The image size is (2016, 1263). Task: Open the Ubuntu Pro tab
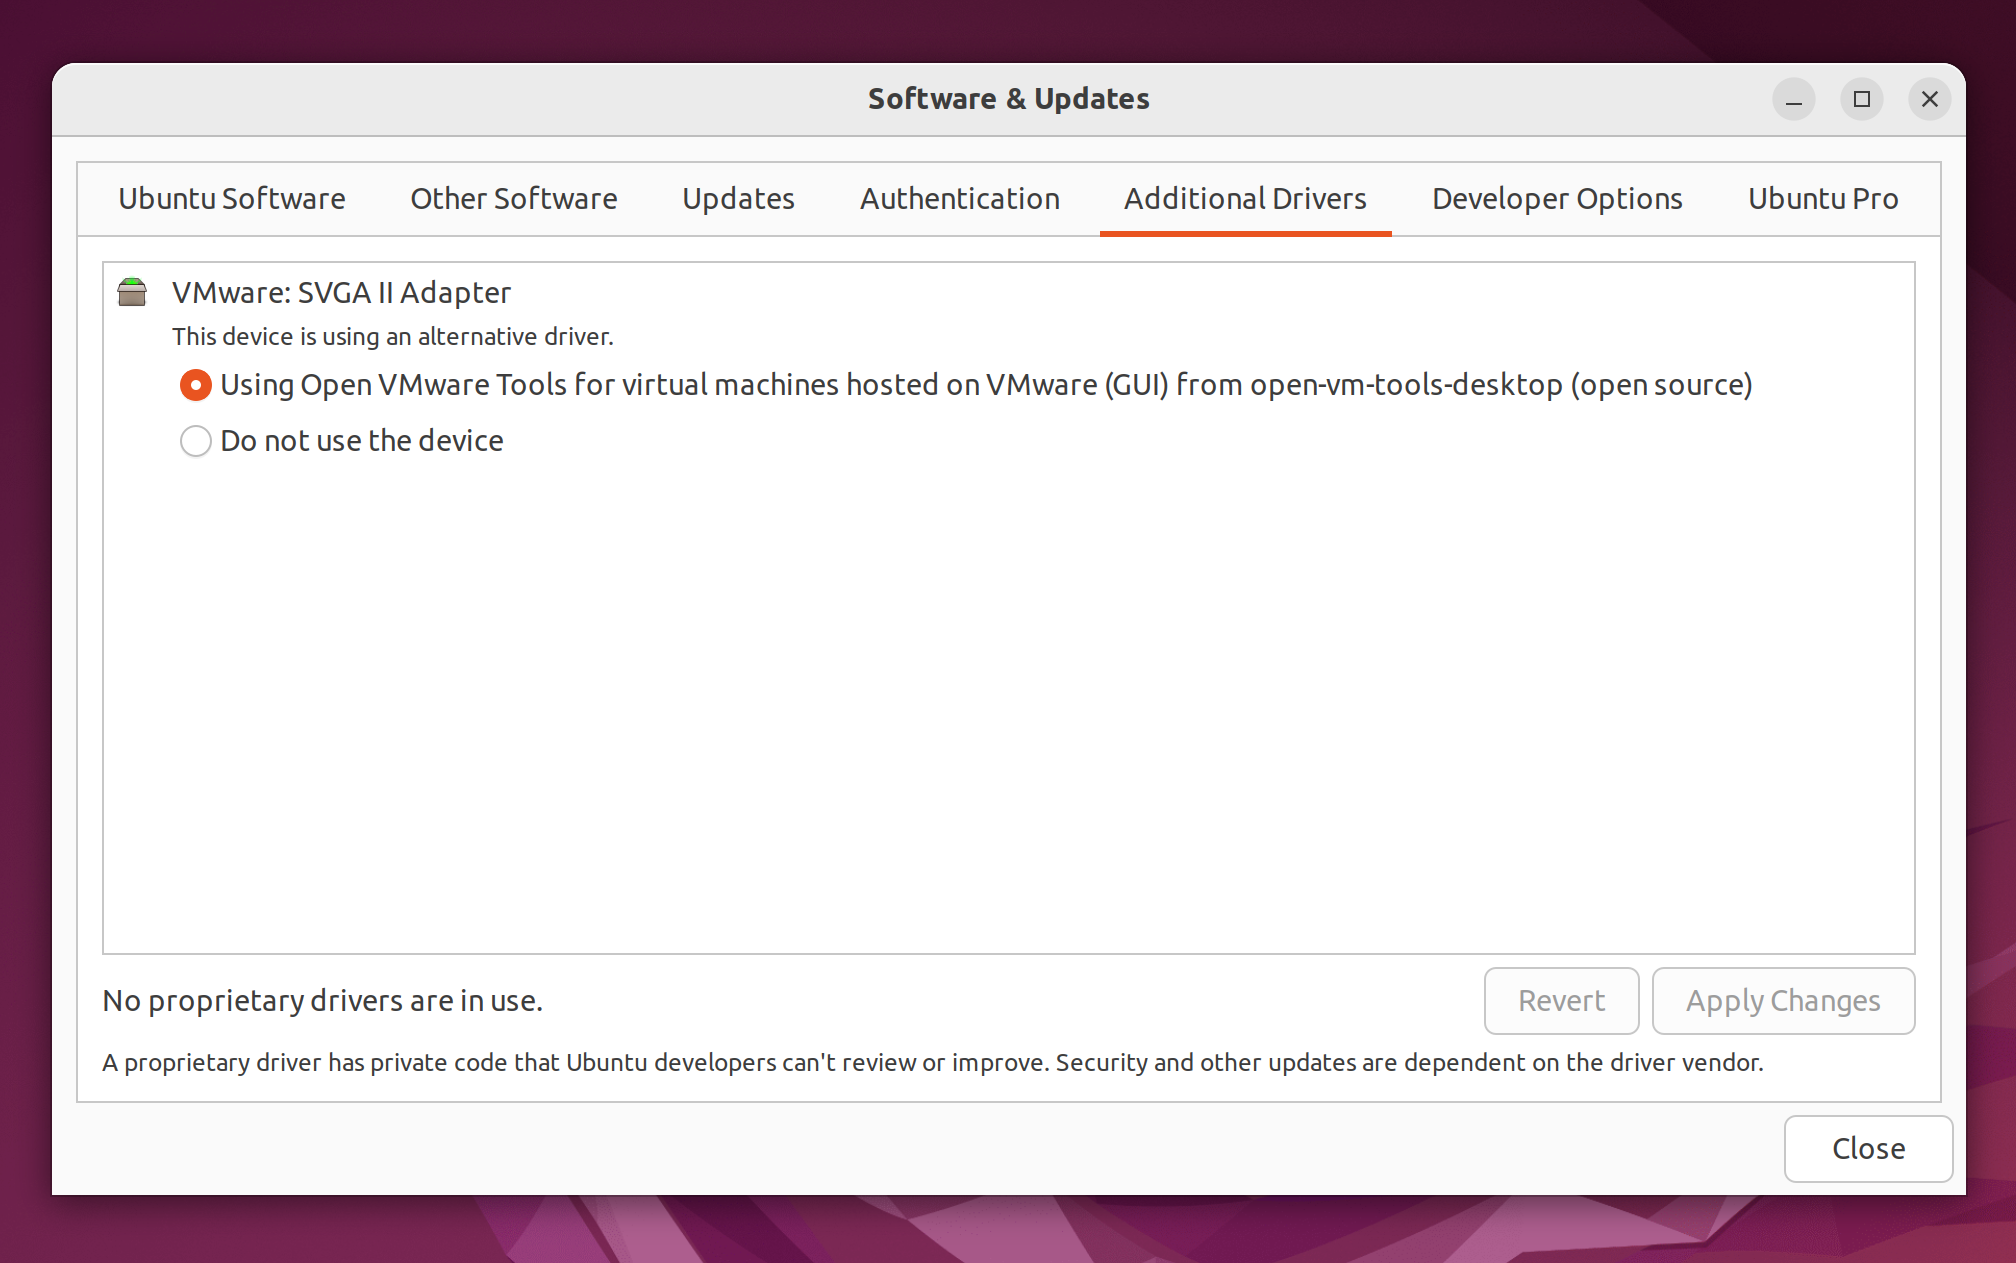[x=1823, y=199]
